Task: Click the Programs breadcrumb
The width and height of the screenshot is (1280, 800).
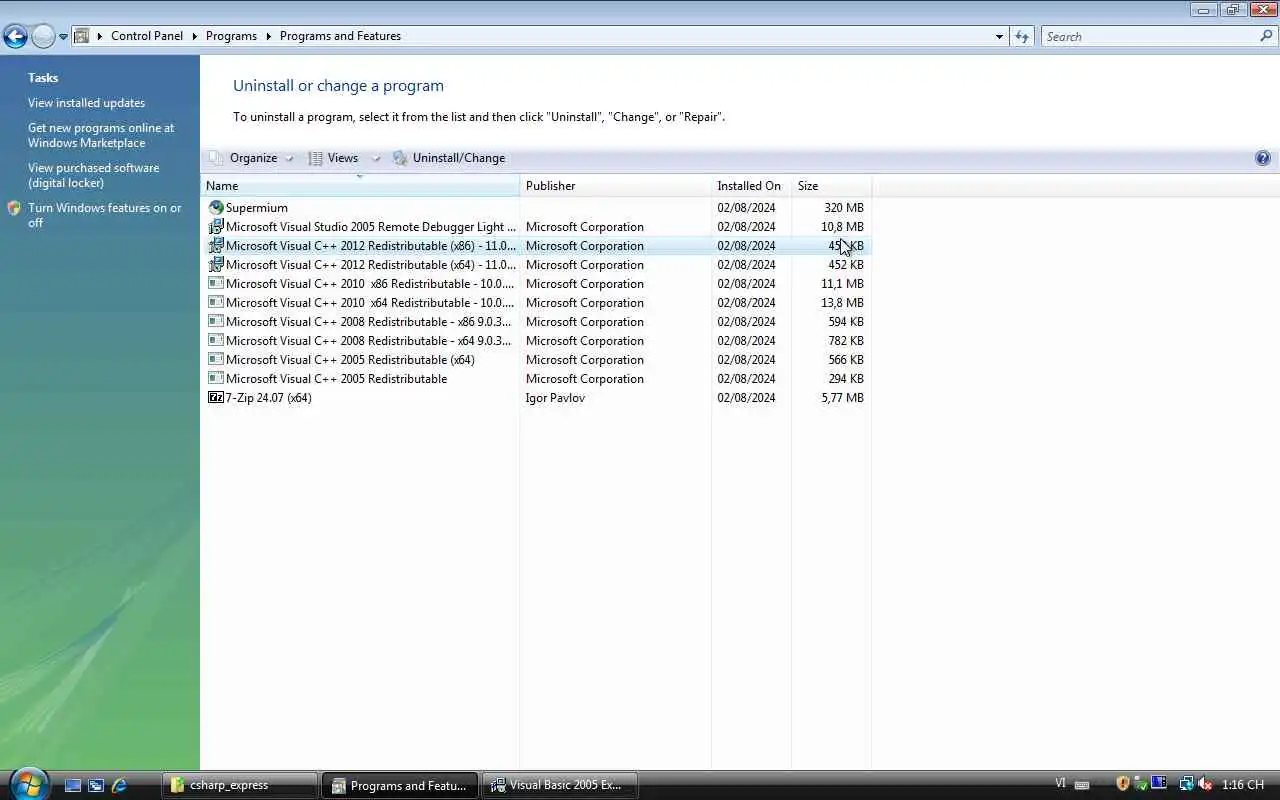Action: click(x=231, y=36)
